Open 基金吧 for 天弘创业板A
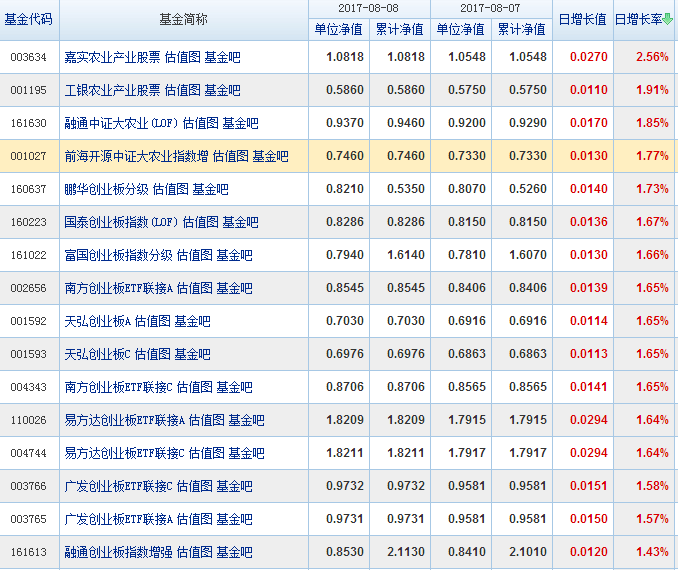The height and width of the screenshot is (570, 678). click(x=192, y=321)
